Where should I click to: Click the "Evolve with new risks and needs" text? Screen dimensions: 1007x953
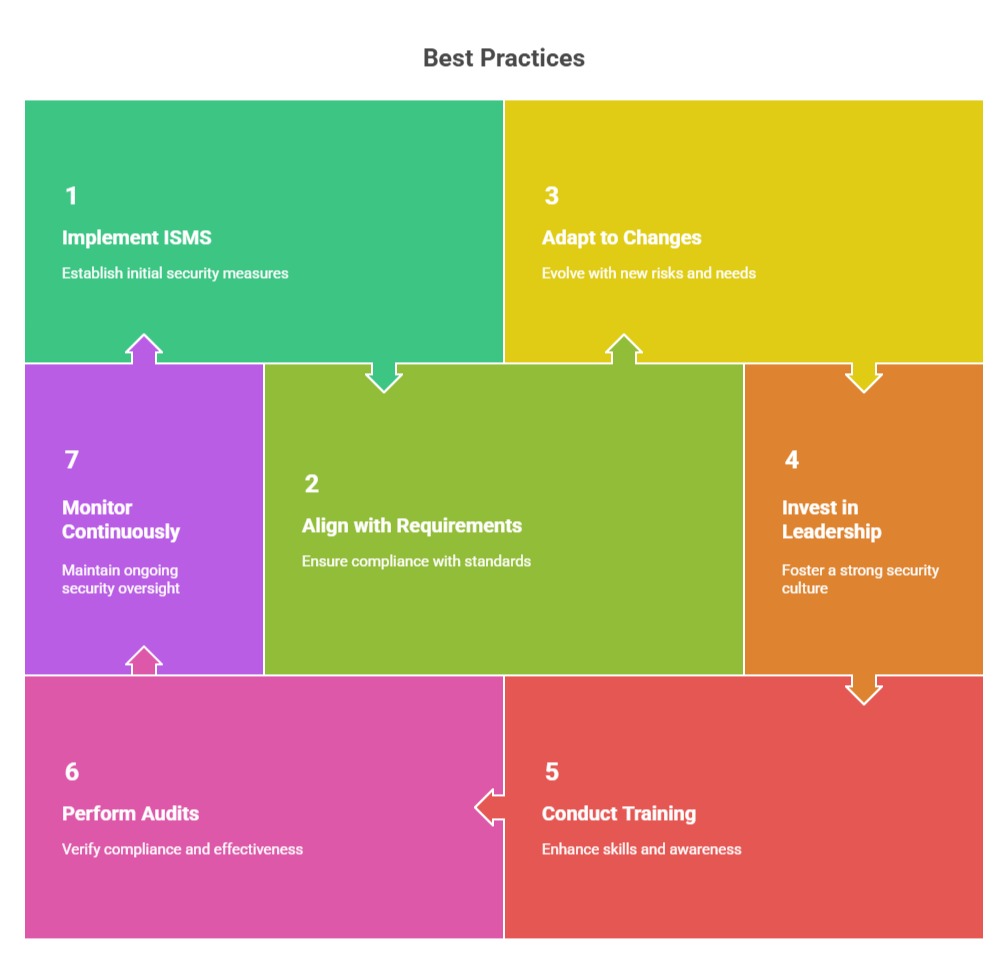648,273
